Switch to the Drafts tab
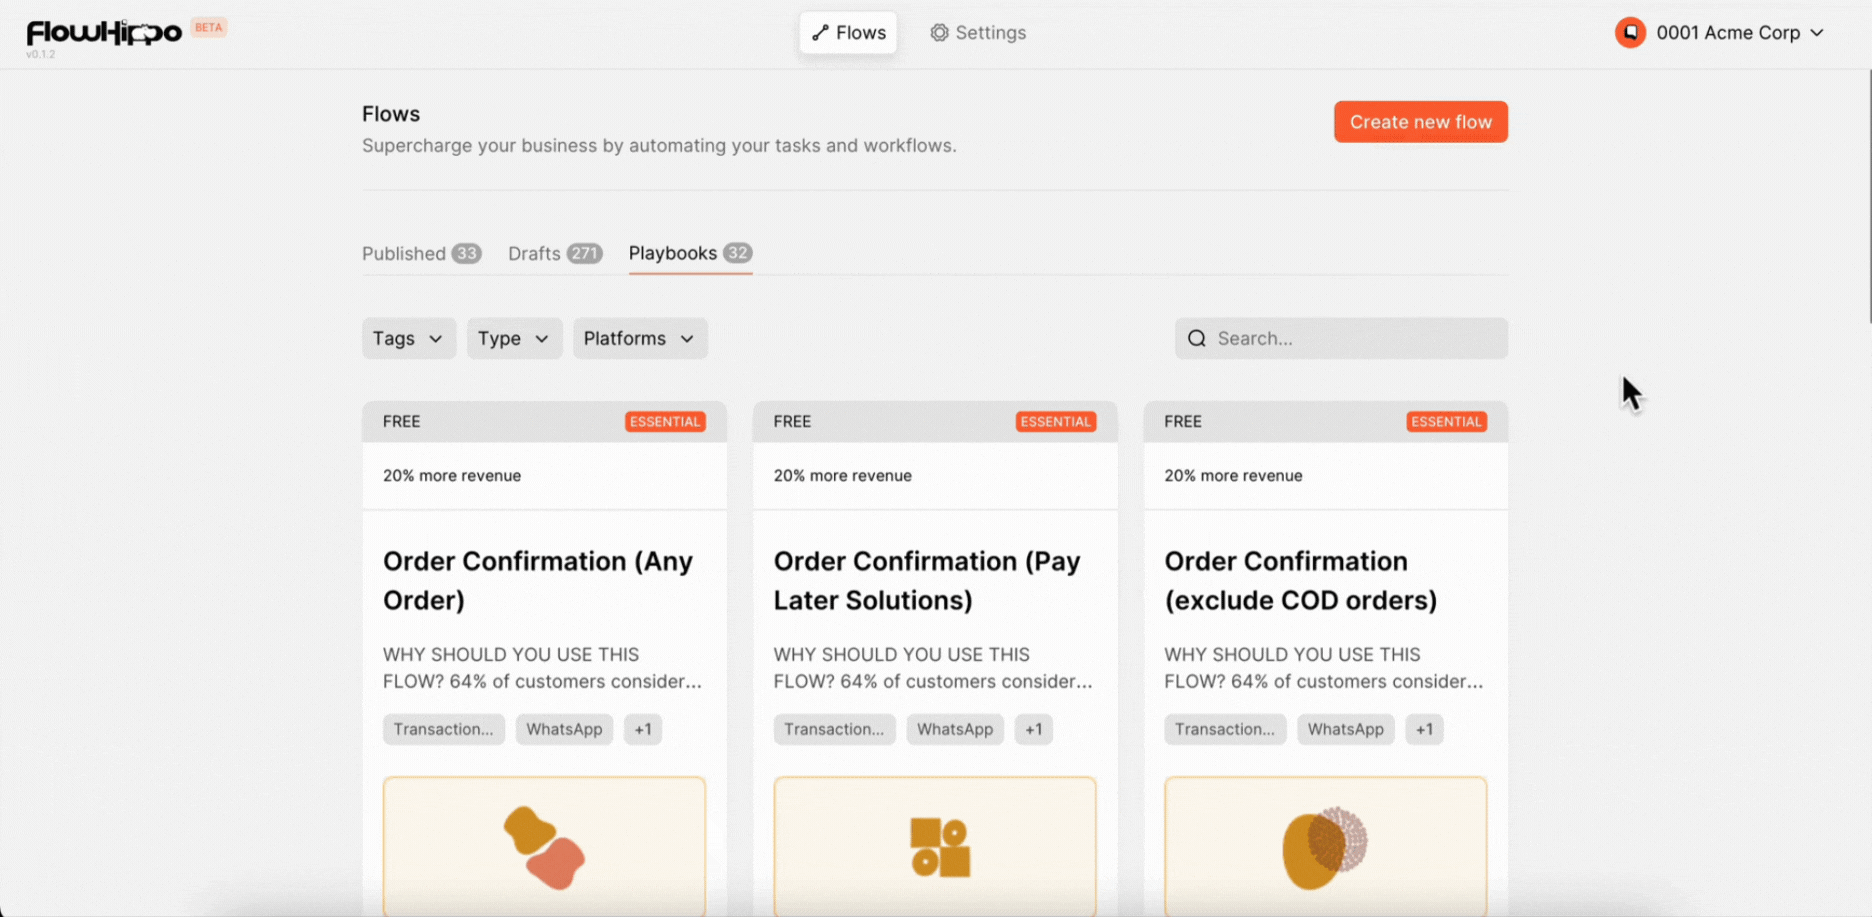Screen dimensions: 1872x917 pos(554,254)
